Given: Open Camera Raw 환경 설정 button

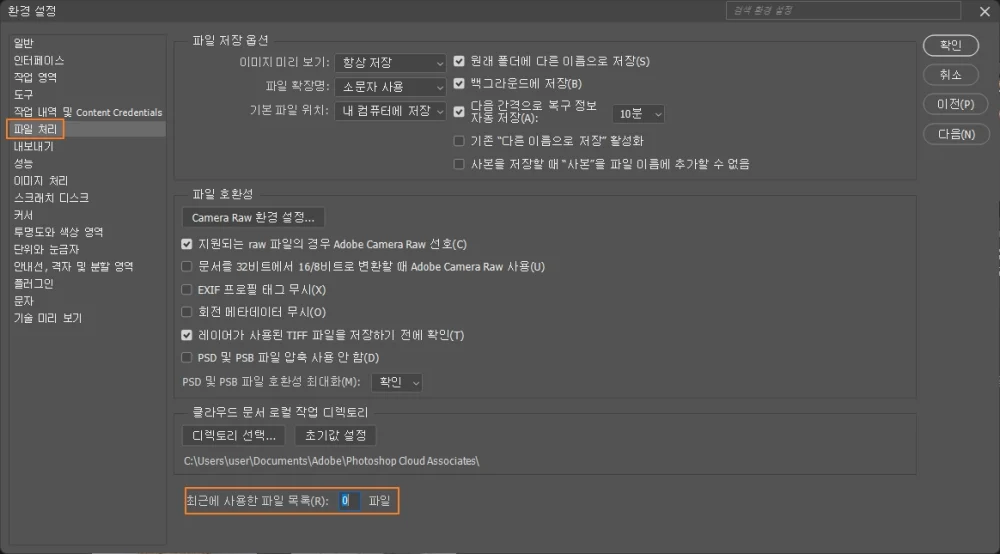Looking at the screenshot, I should coord(253,217).
